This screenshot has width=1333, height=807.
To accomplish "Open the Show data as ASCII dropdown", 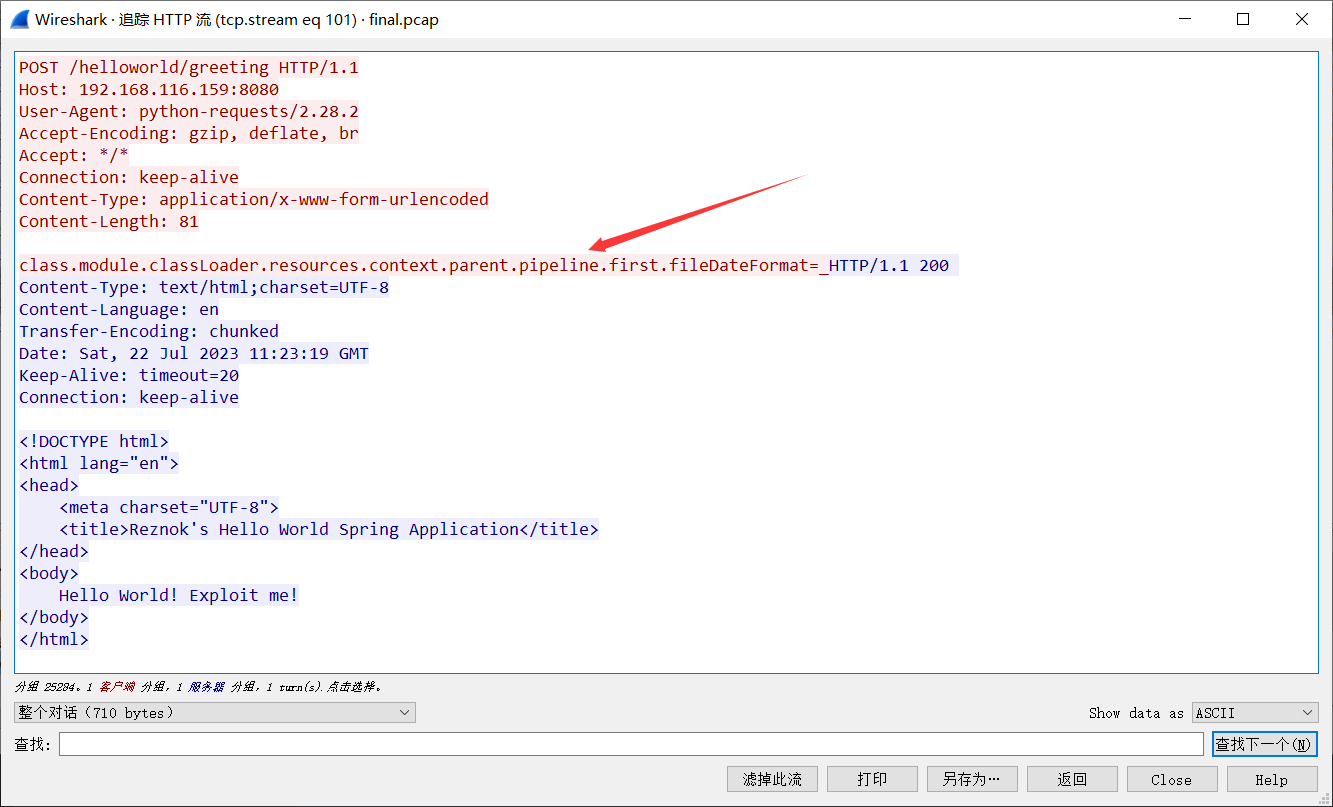I will pyautogui.click(x=1255, y=712).
